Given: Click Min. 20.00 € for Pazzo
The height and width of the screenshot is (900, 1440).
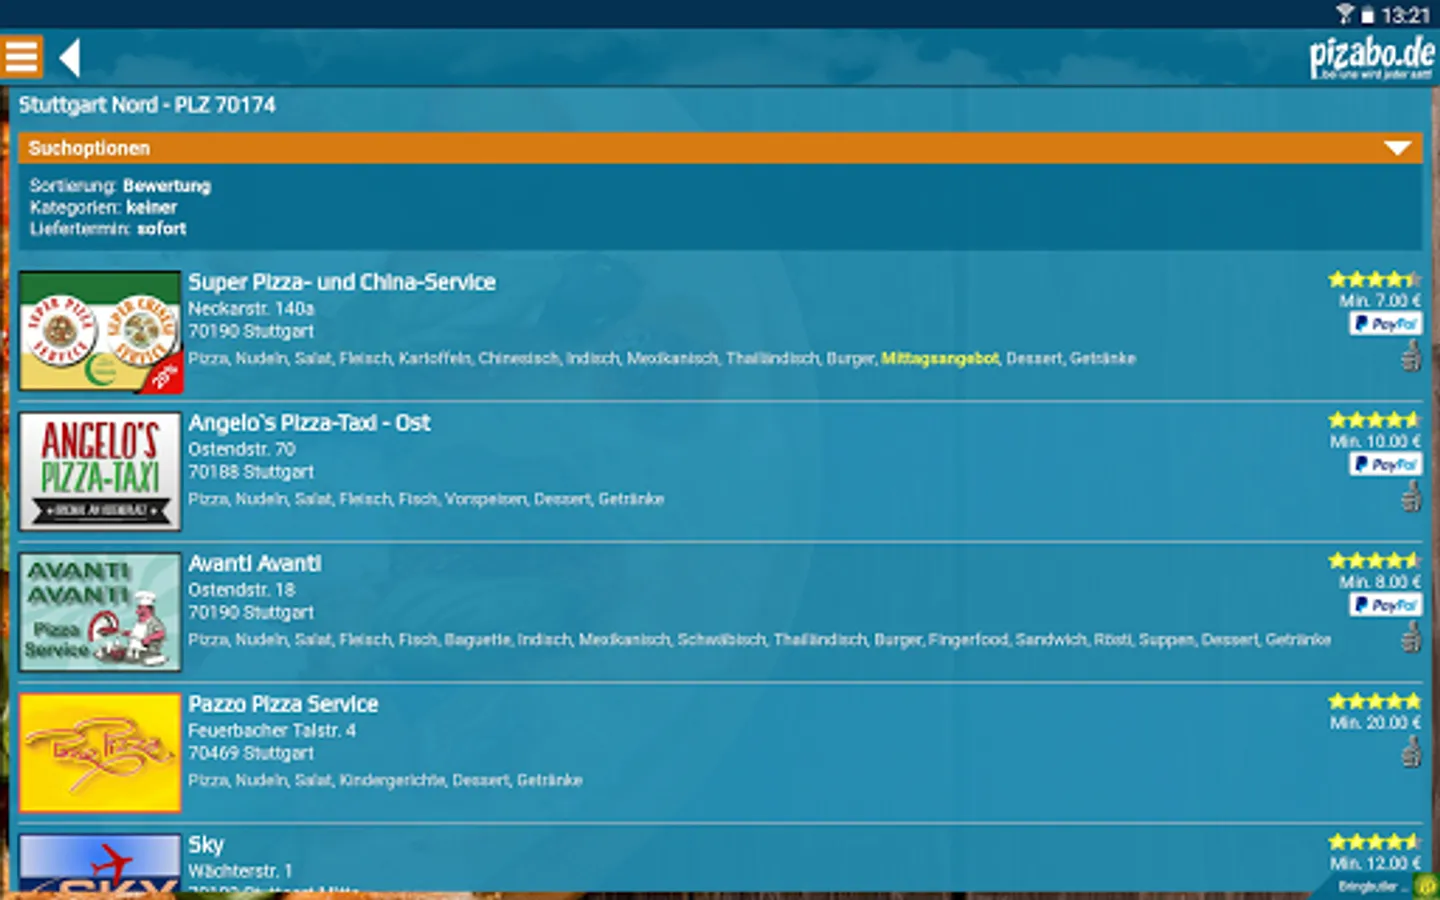Looking at the screenshot, I should (x=1376, y=722).
